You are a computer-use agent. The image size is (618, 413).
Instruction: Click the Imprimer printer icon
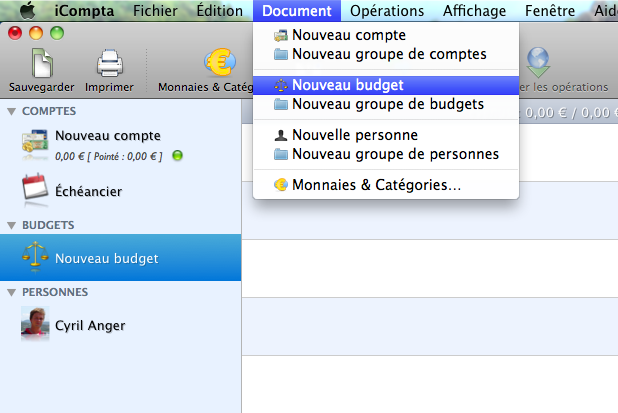[110, 63]
